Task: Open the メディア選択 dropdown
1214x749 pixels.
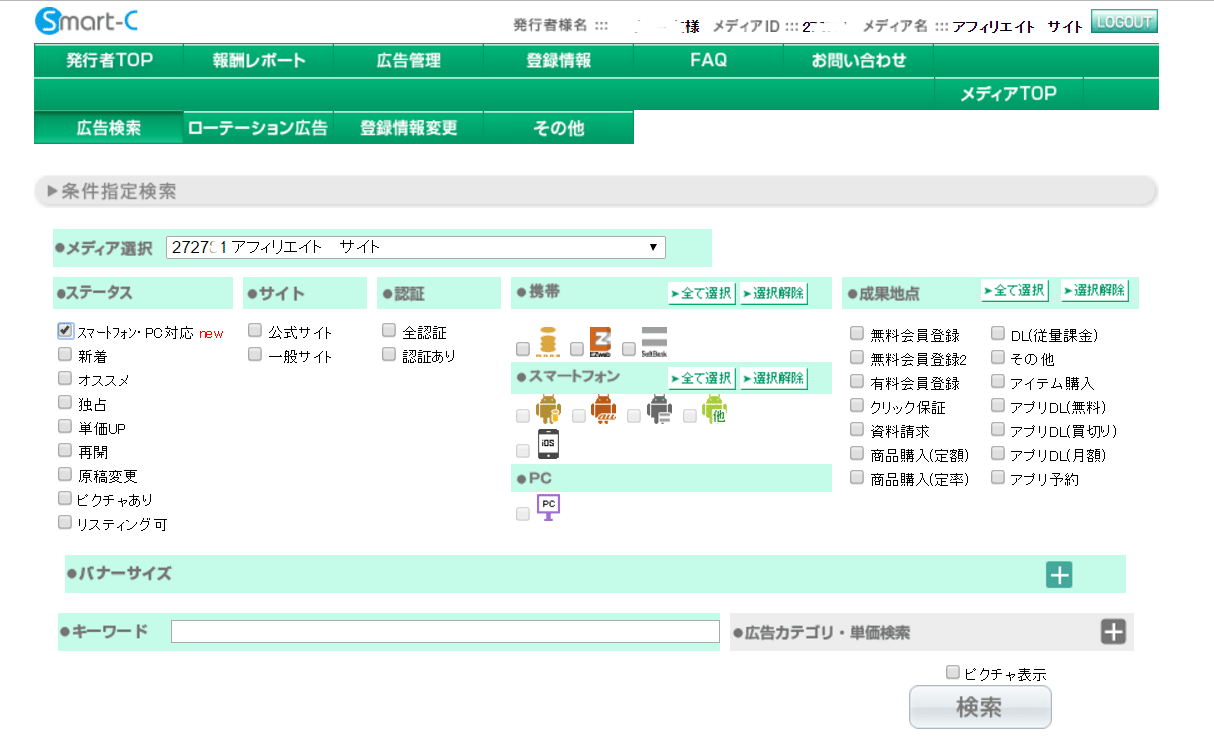Action: [x=415, y=247]
